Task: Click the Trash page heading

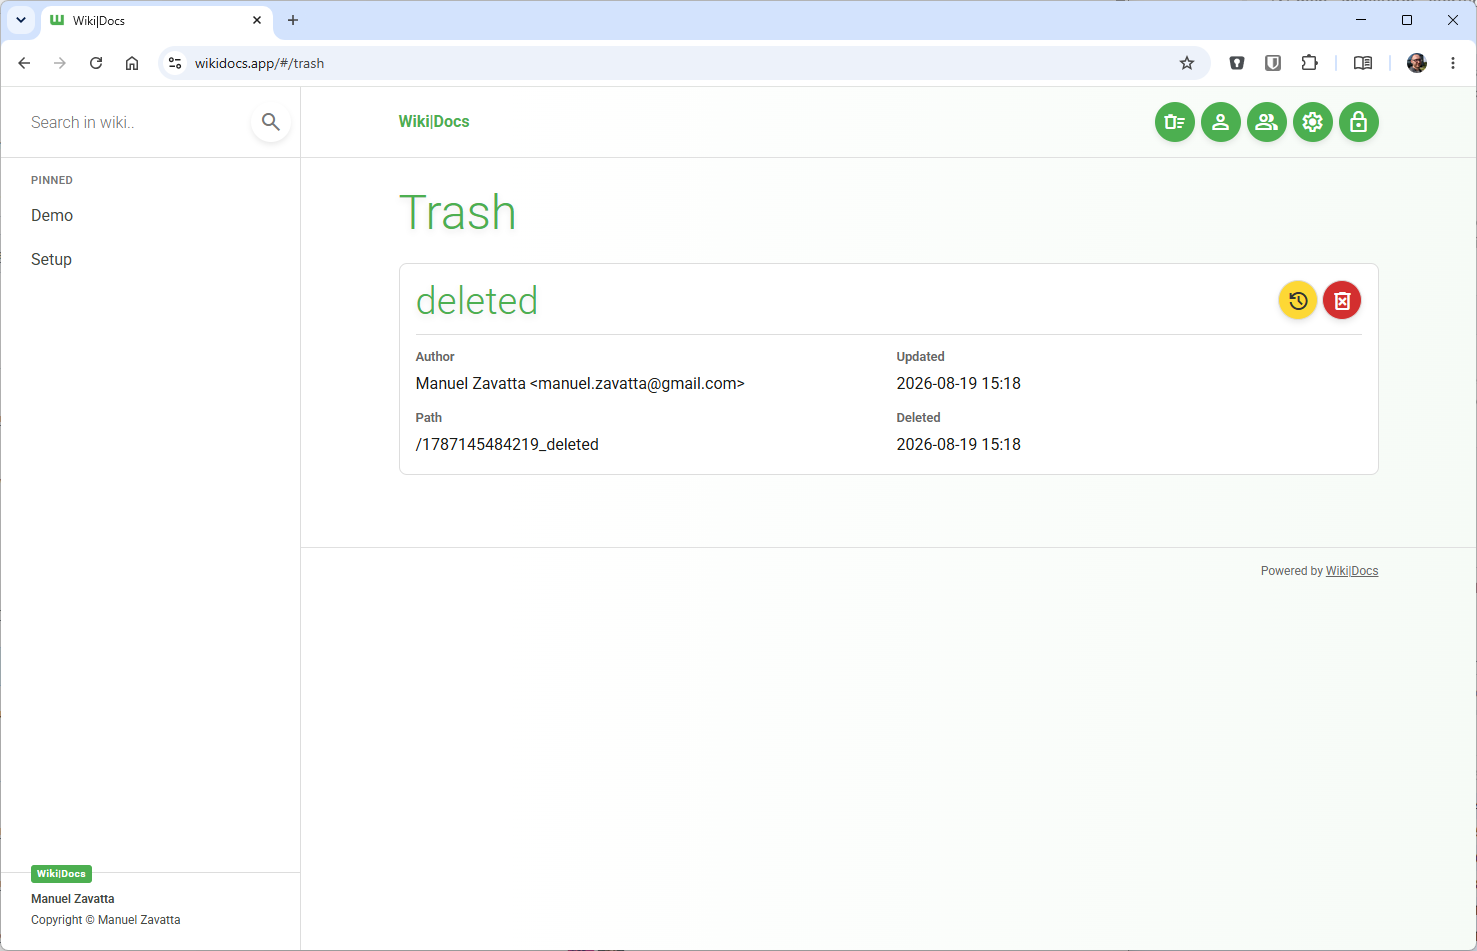Action: (x=457, y=212)
